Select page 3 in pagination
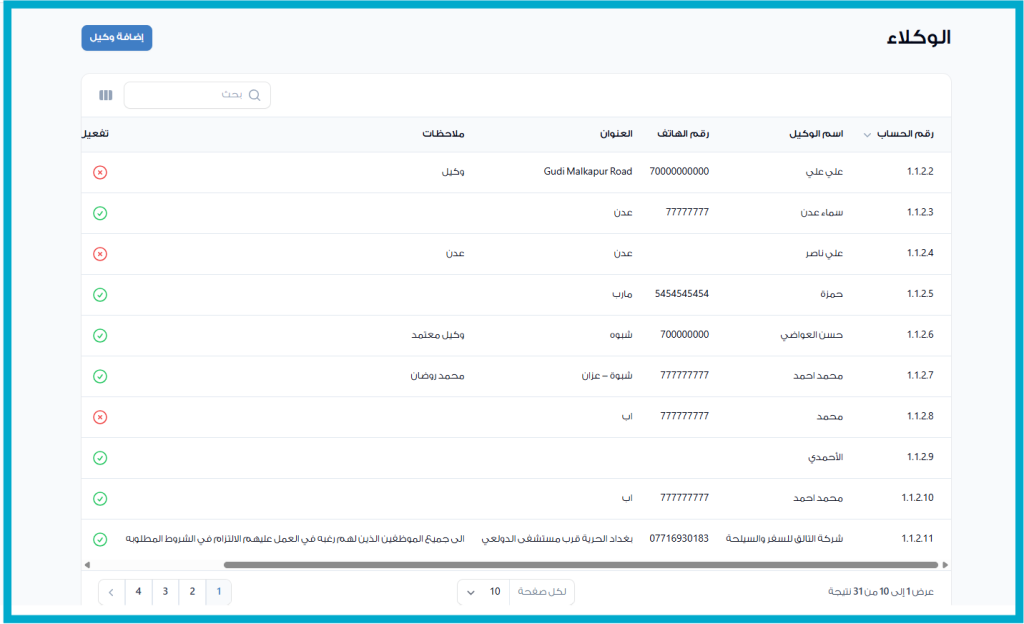The width and height of the screenshot is (1024, 624). coord(165,592)
